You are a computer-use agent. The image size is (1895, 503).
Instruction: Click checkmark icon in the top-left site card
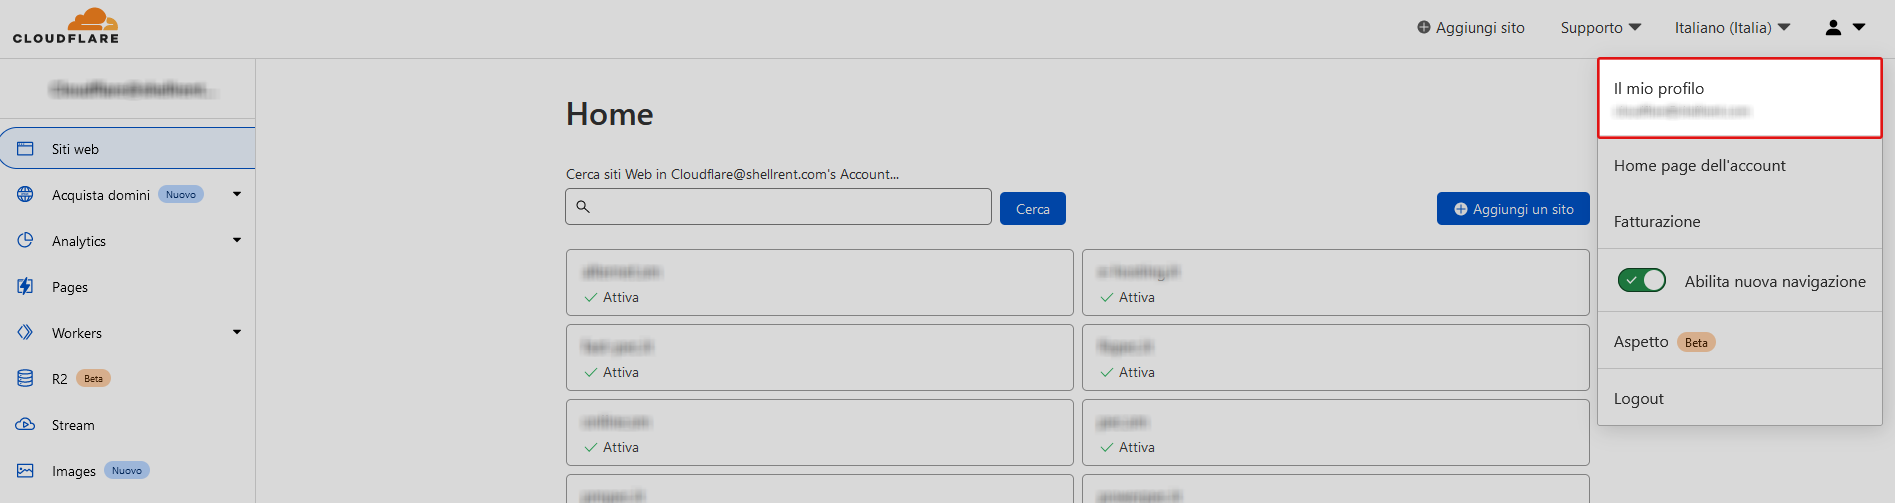591,297
